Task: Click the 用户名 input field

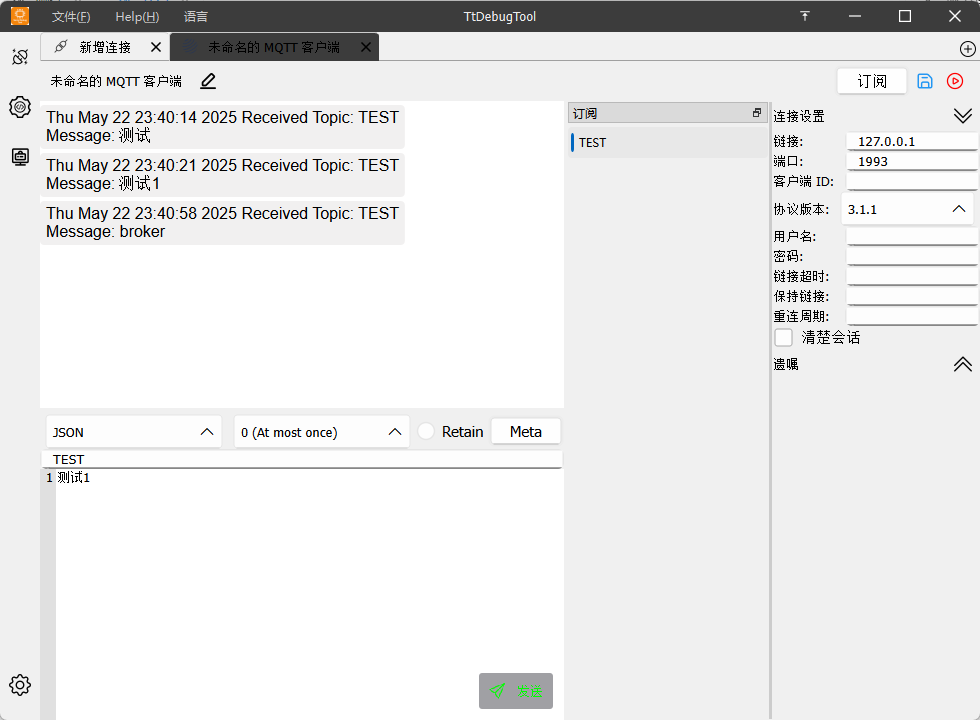Action: [x=912, y=236]
